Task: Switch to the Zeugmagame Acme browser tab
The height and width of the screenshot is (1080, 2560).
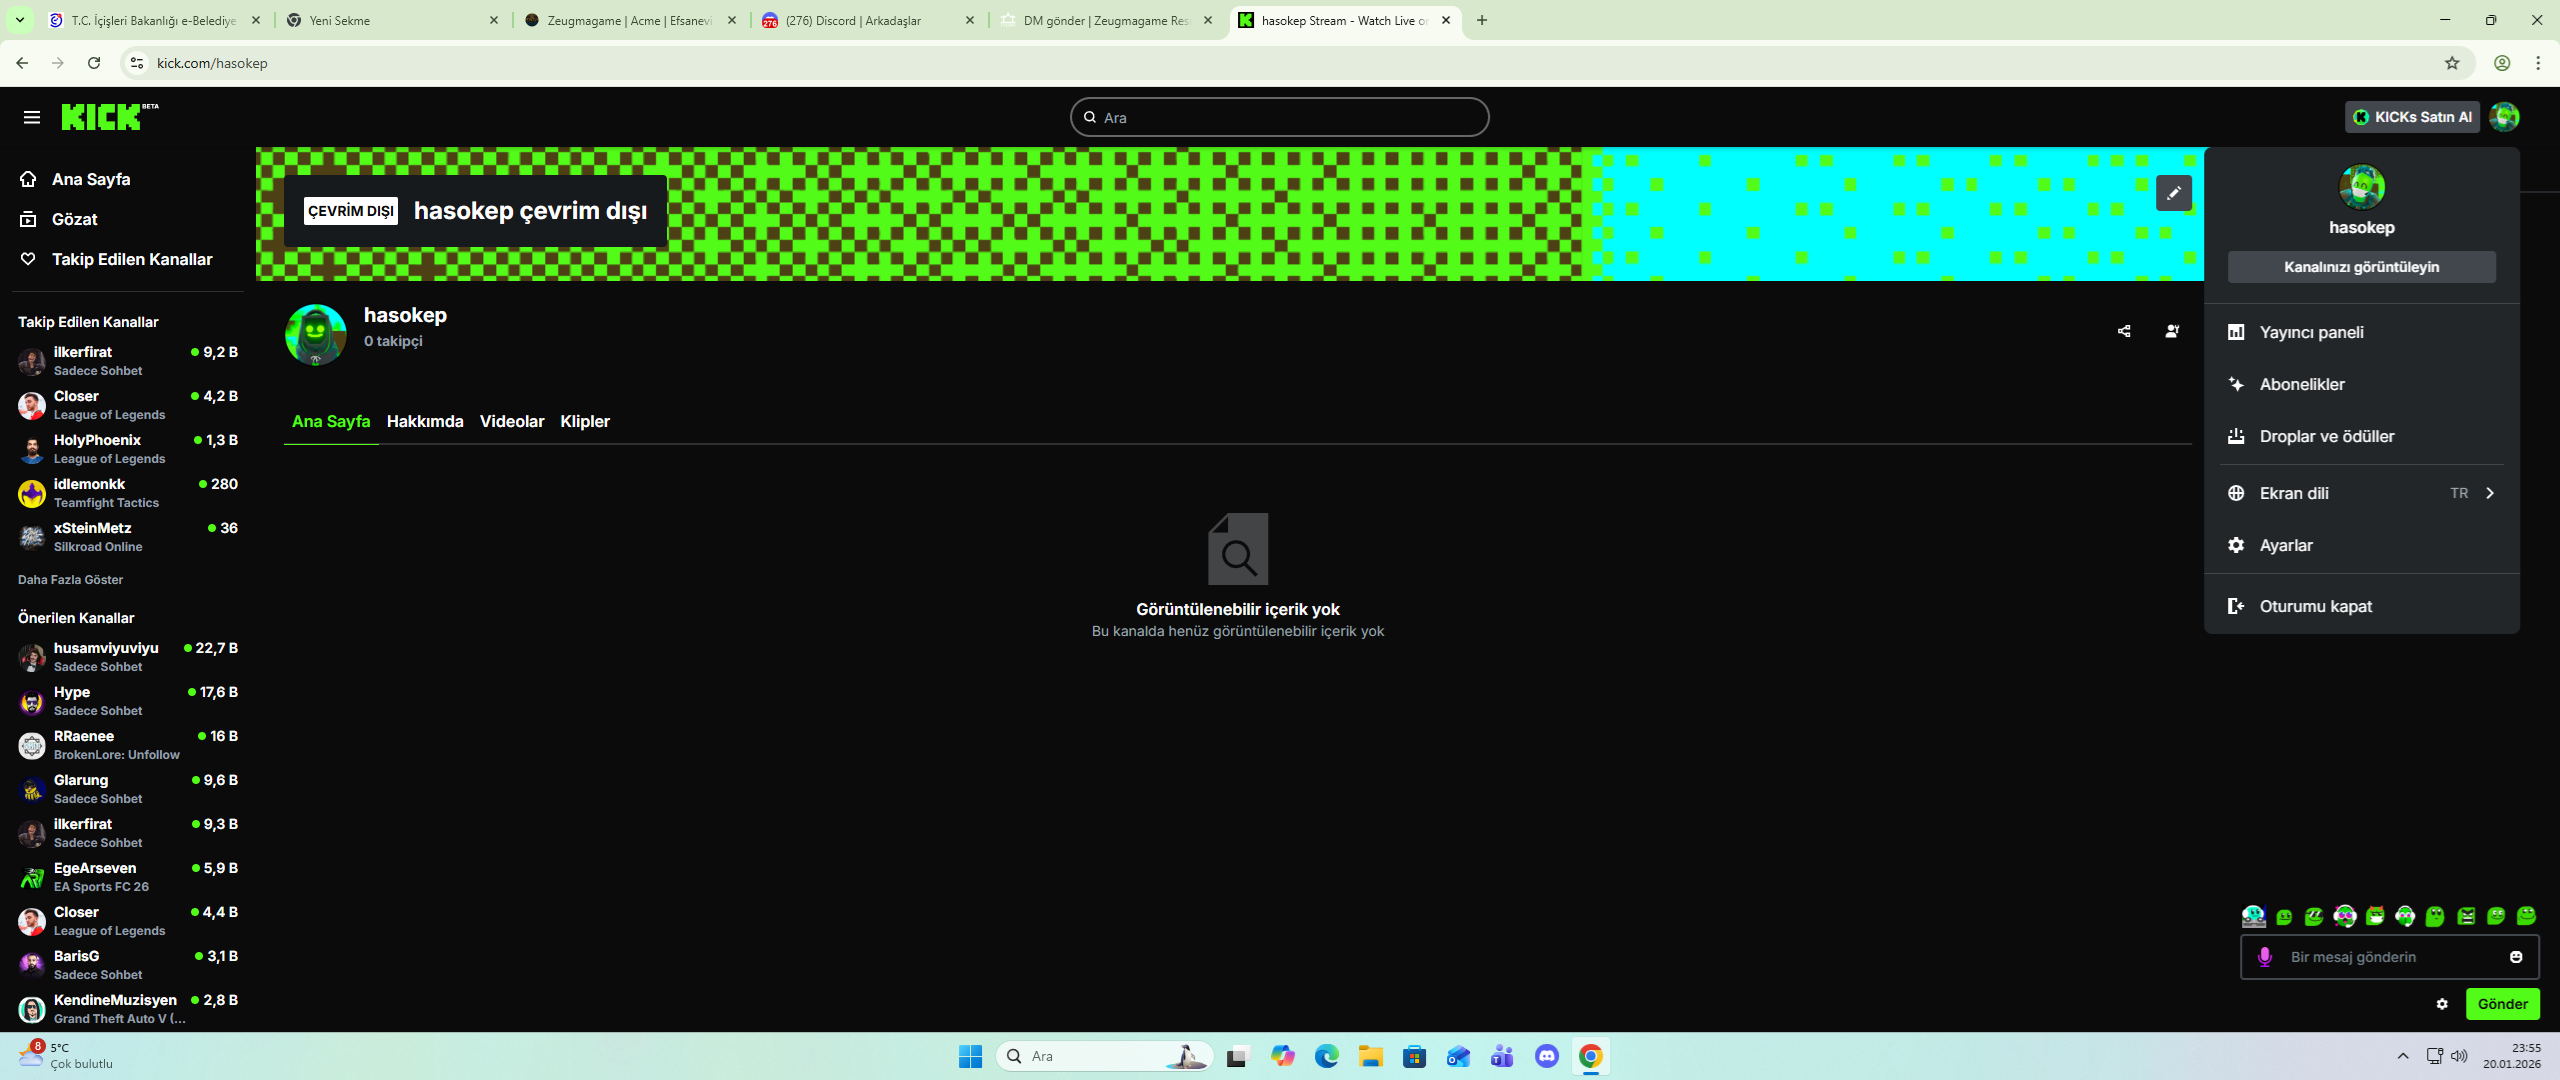Action: 631,20
